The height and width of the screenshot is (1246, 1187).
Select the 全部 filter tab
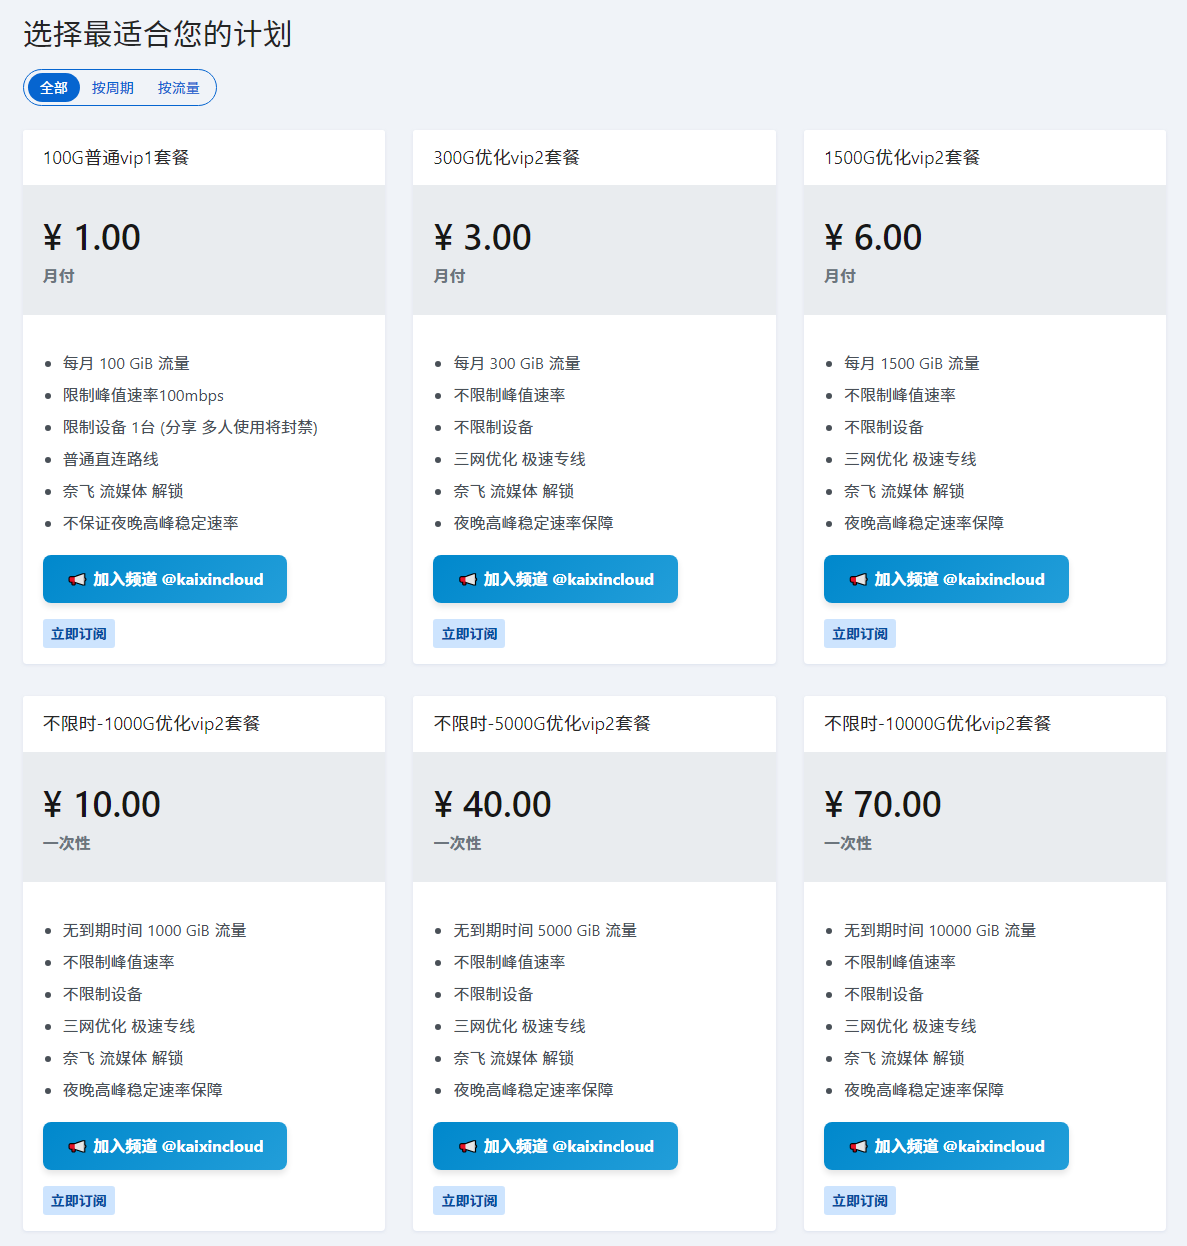[x=54, y=88]
